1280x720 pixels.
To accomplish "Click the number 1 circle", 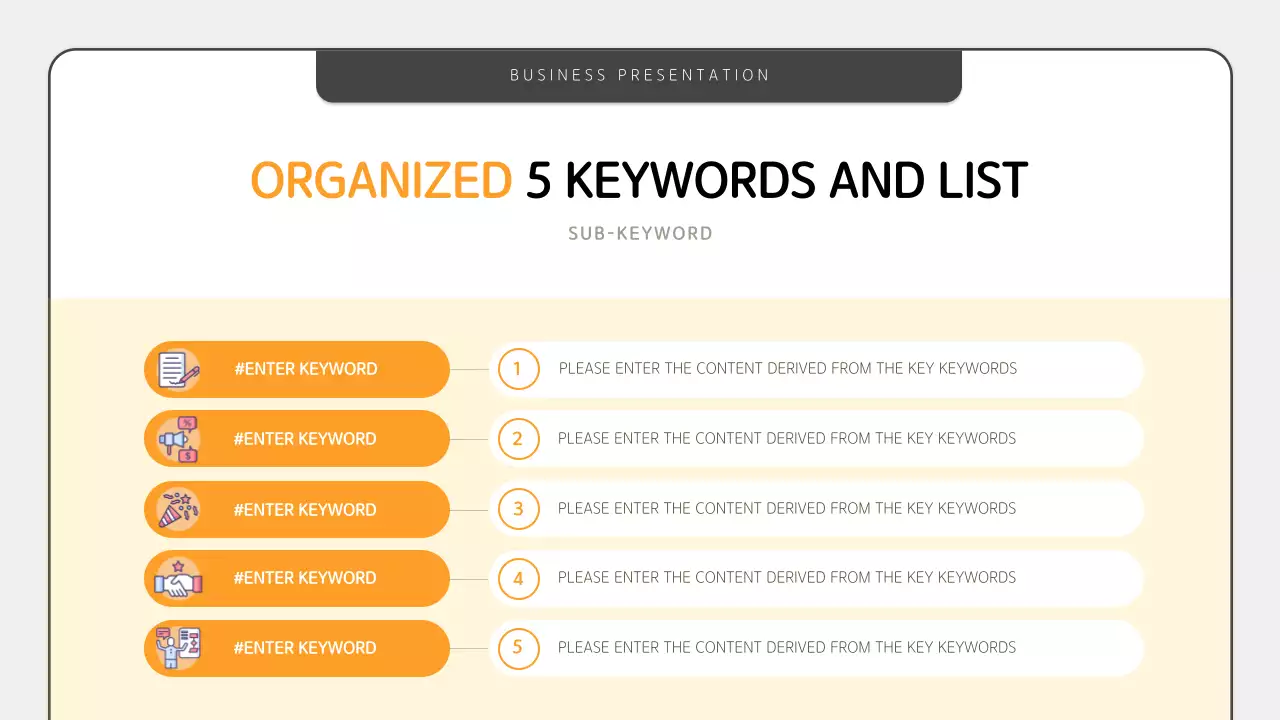I will pos(518,369).
